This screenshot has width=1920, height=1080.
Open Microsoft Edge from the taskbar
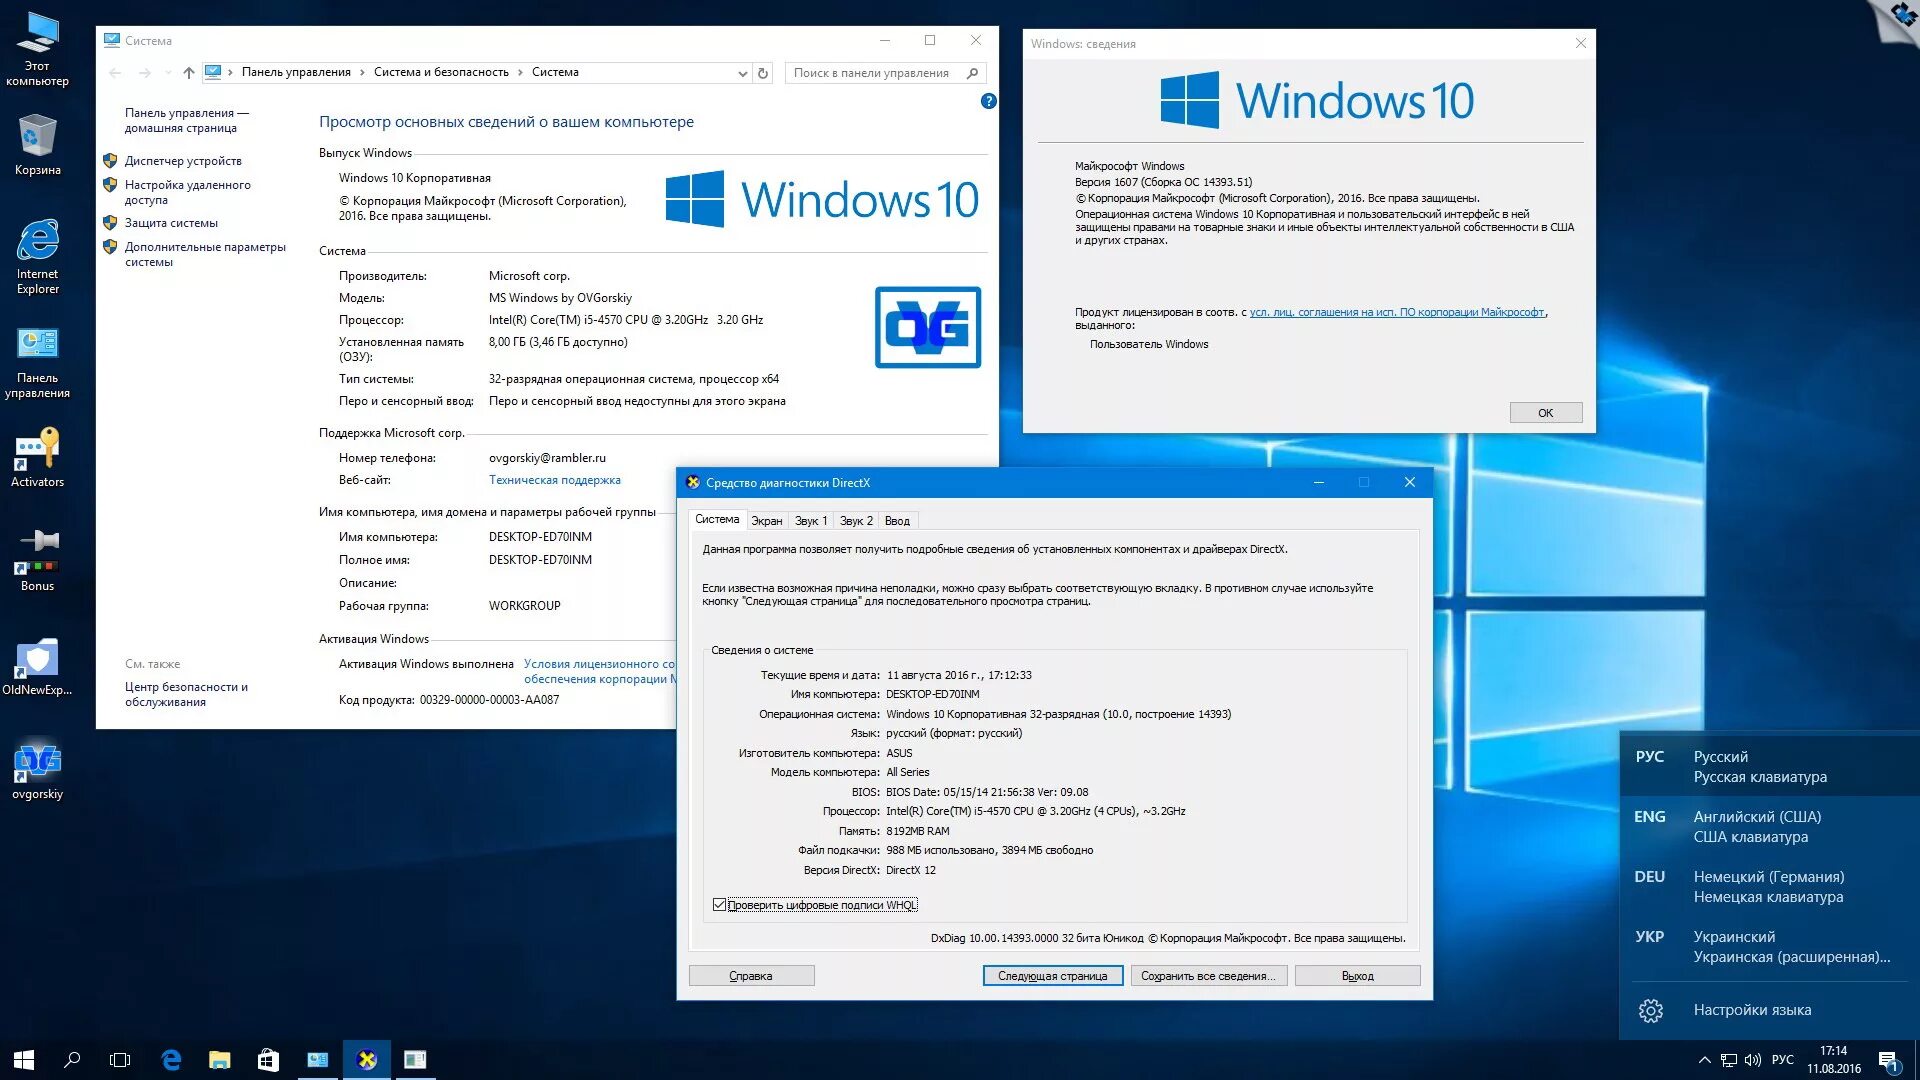coord(171,1060)
